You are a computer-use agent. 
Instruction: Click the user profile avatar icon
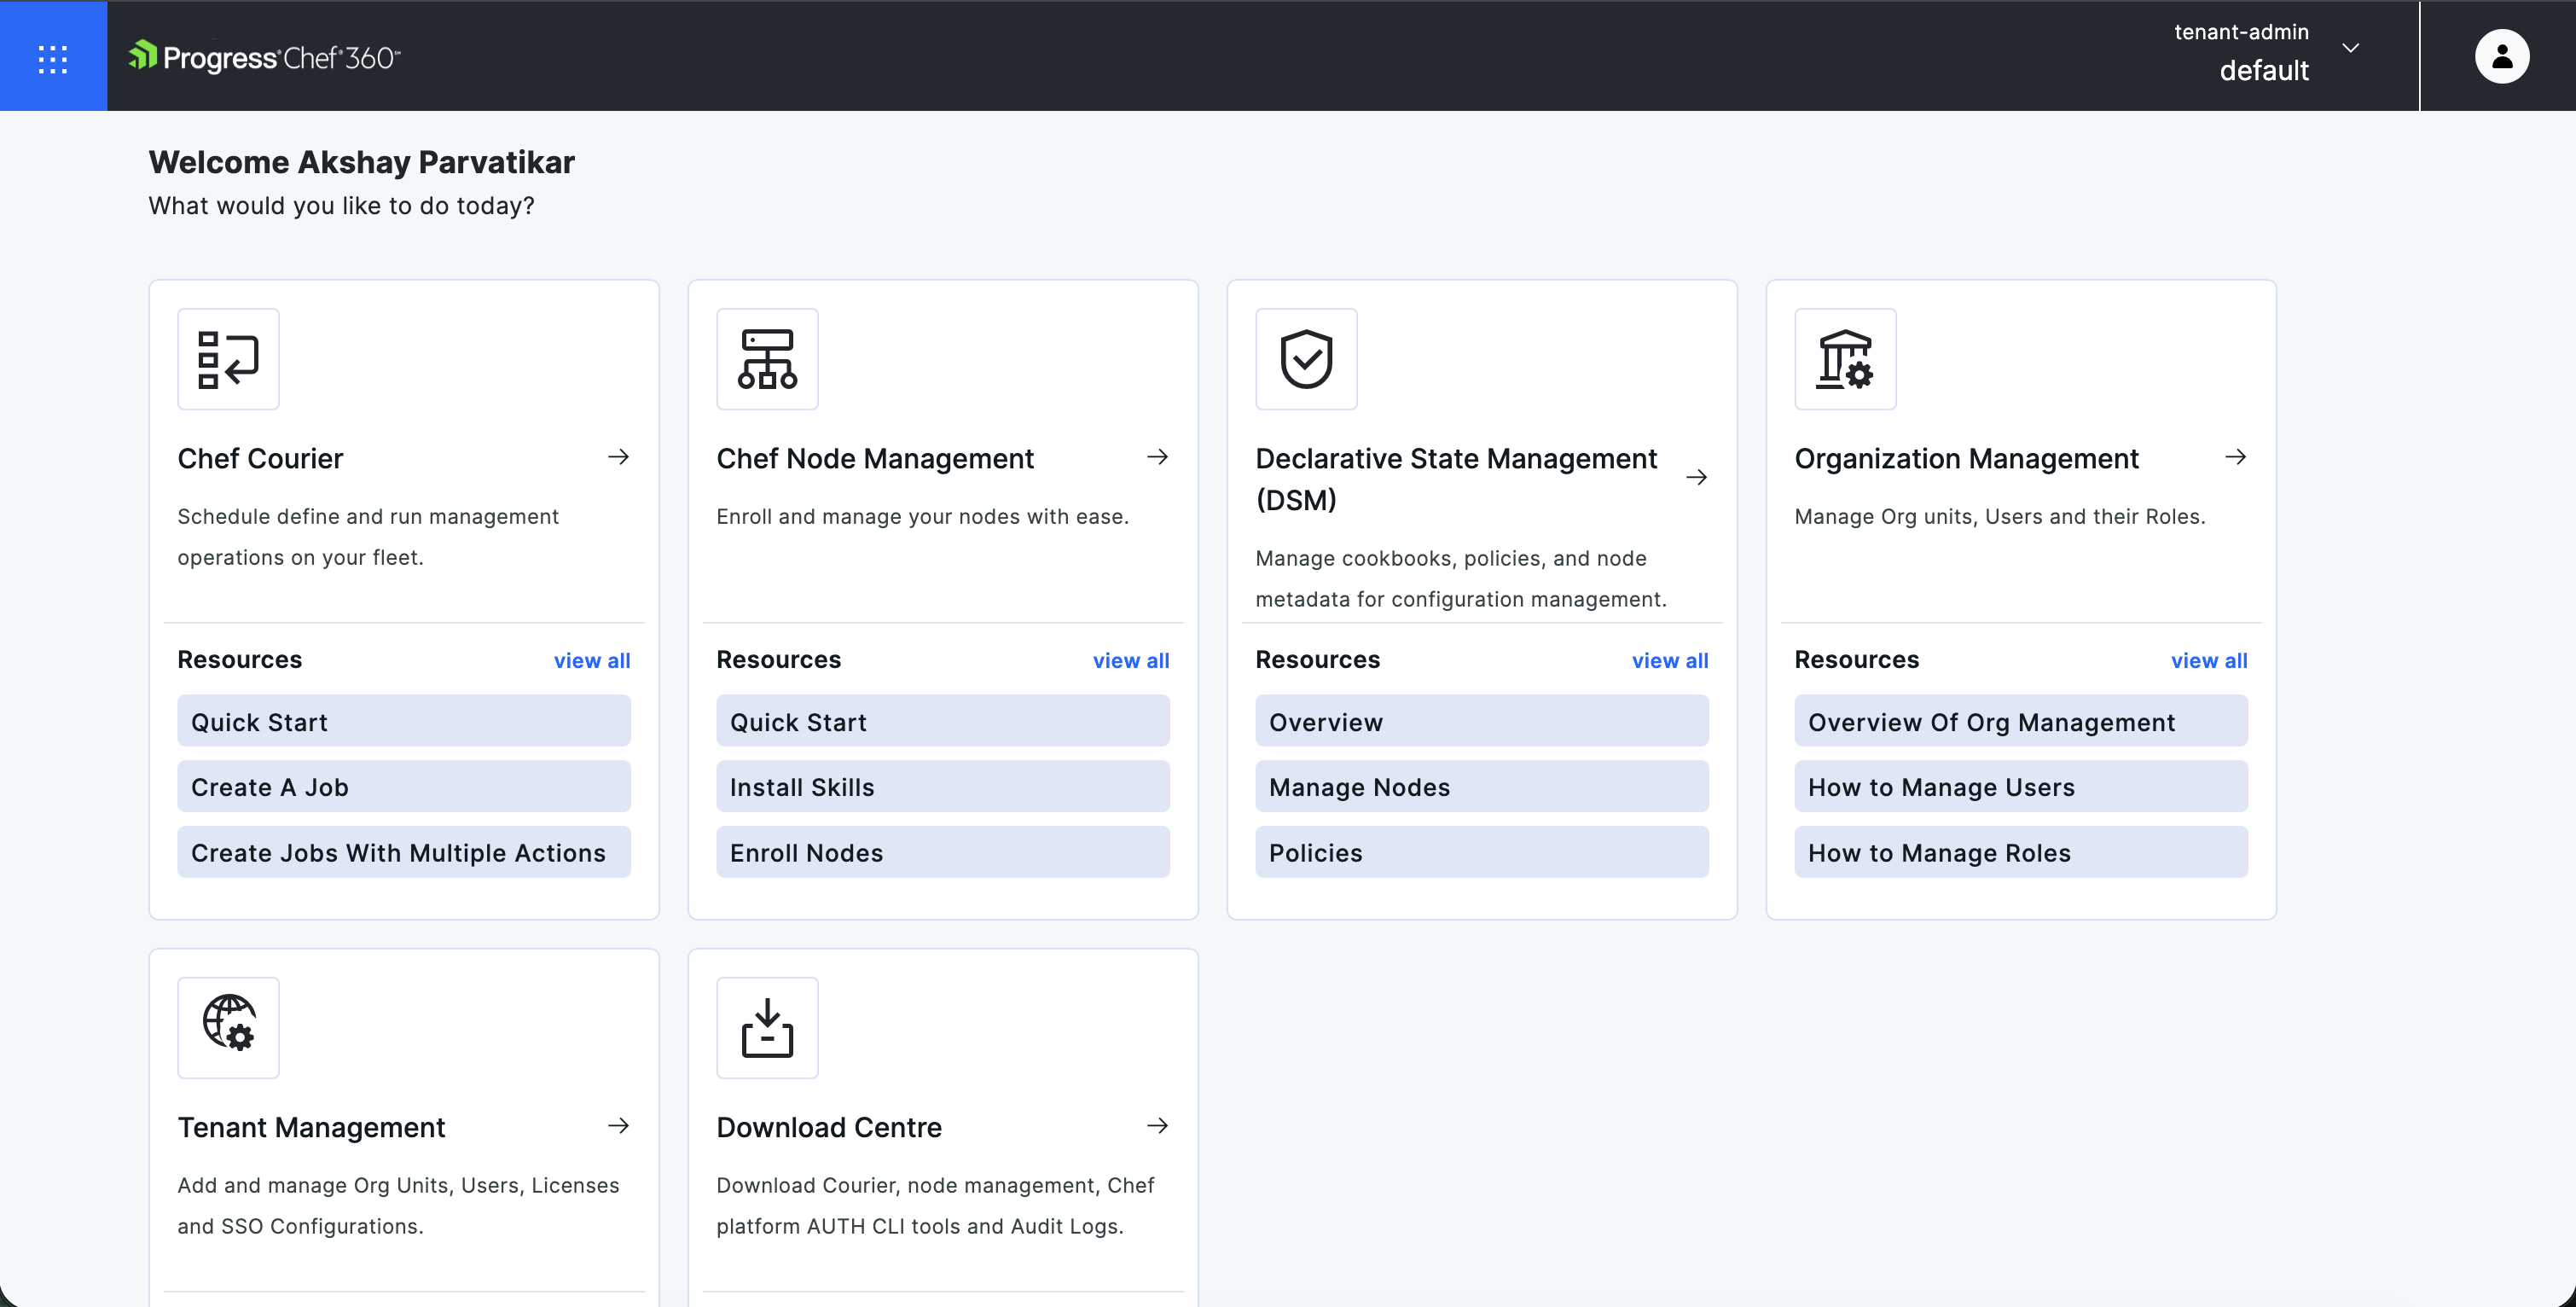(x=2501, y=56)
